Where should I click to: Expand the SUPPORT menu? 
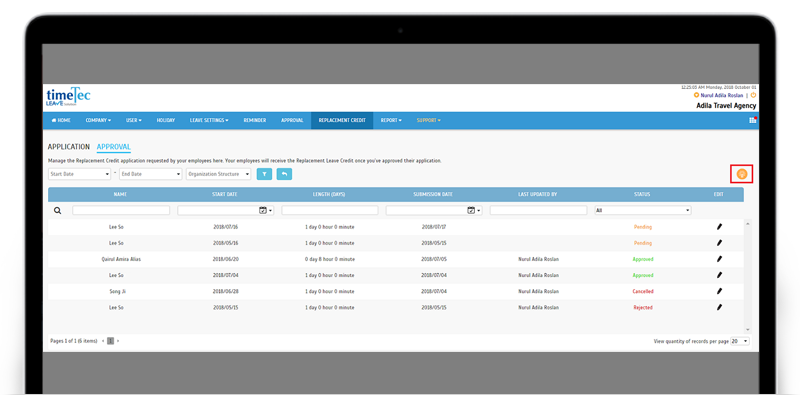tap(429, 120)
